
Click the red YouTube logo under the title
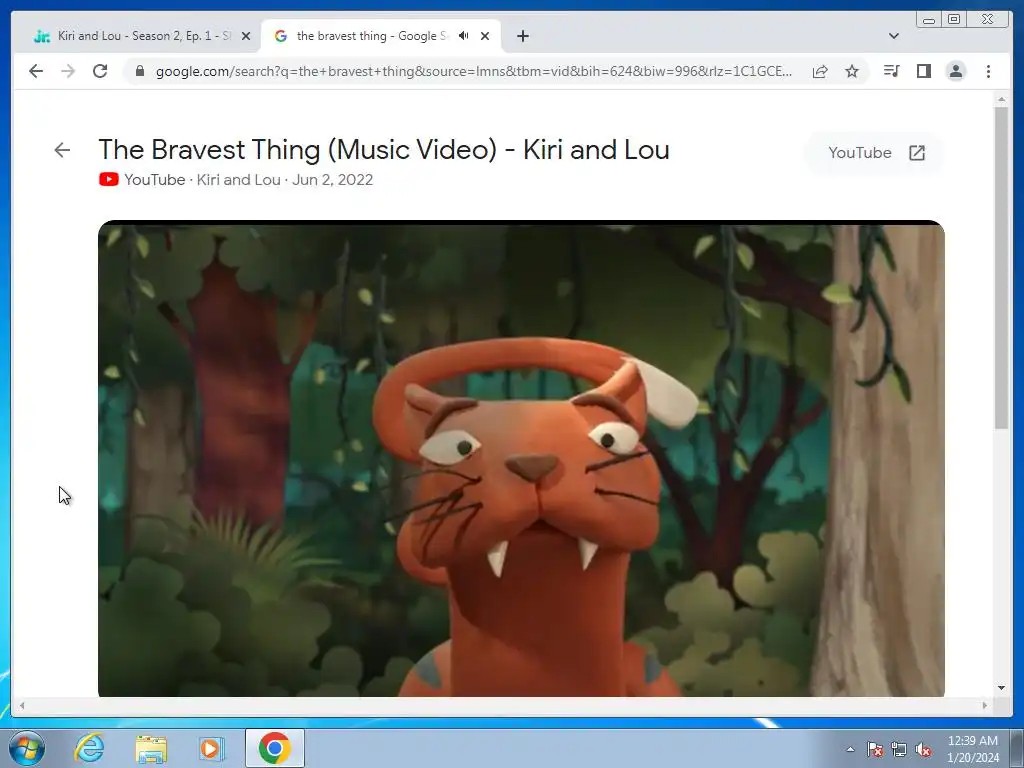tap(108, 180)
